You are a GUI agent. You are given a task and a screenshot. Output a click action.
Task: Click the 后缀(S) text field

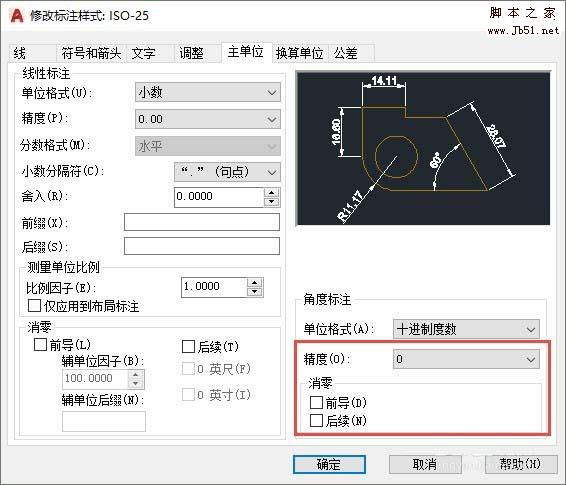[x=202, y=246]
